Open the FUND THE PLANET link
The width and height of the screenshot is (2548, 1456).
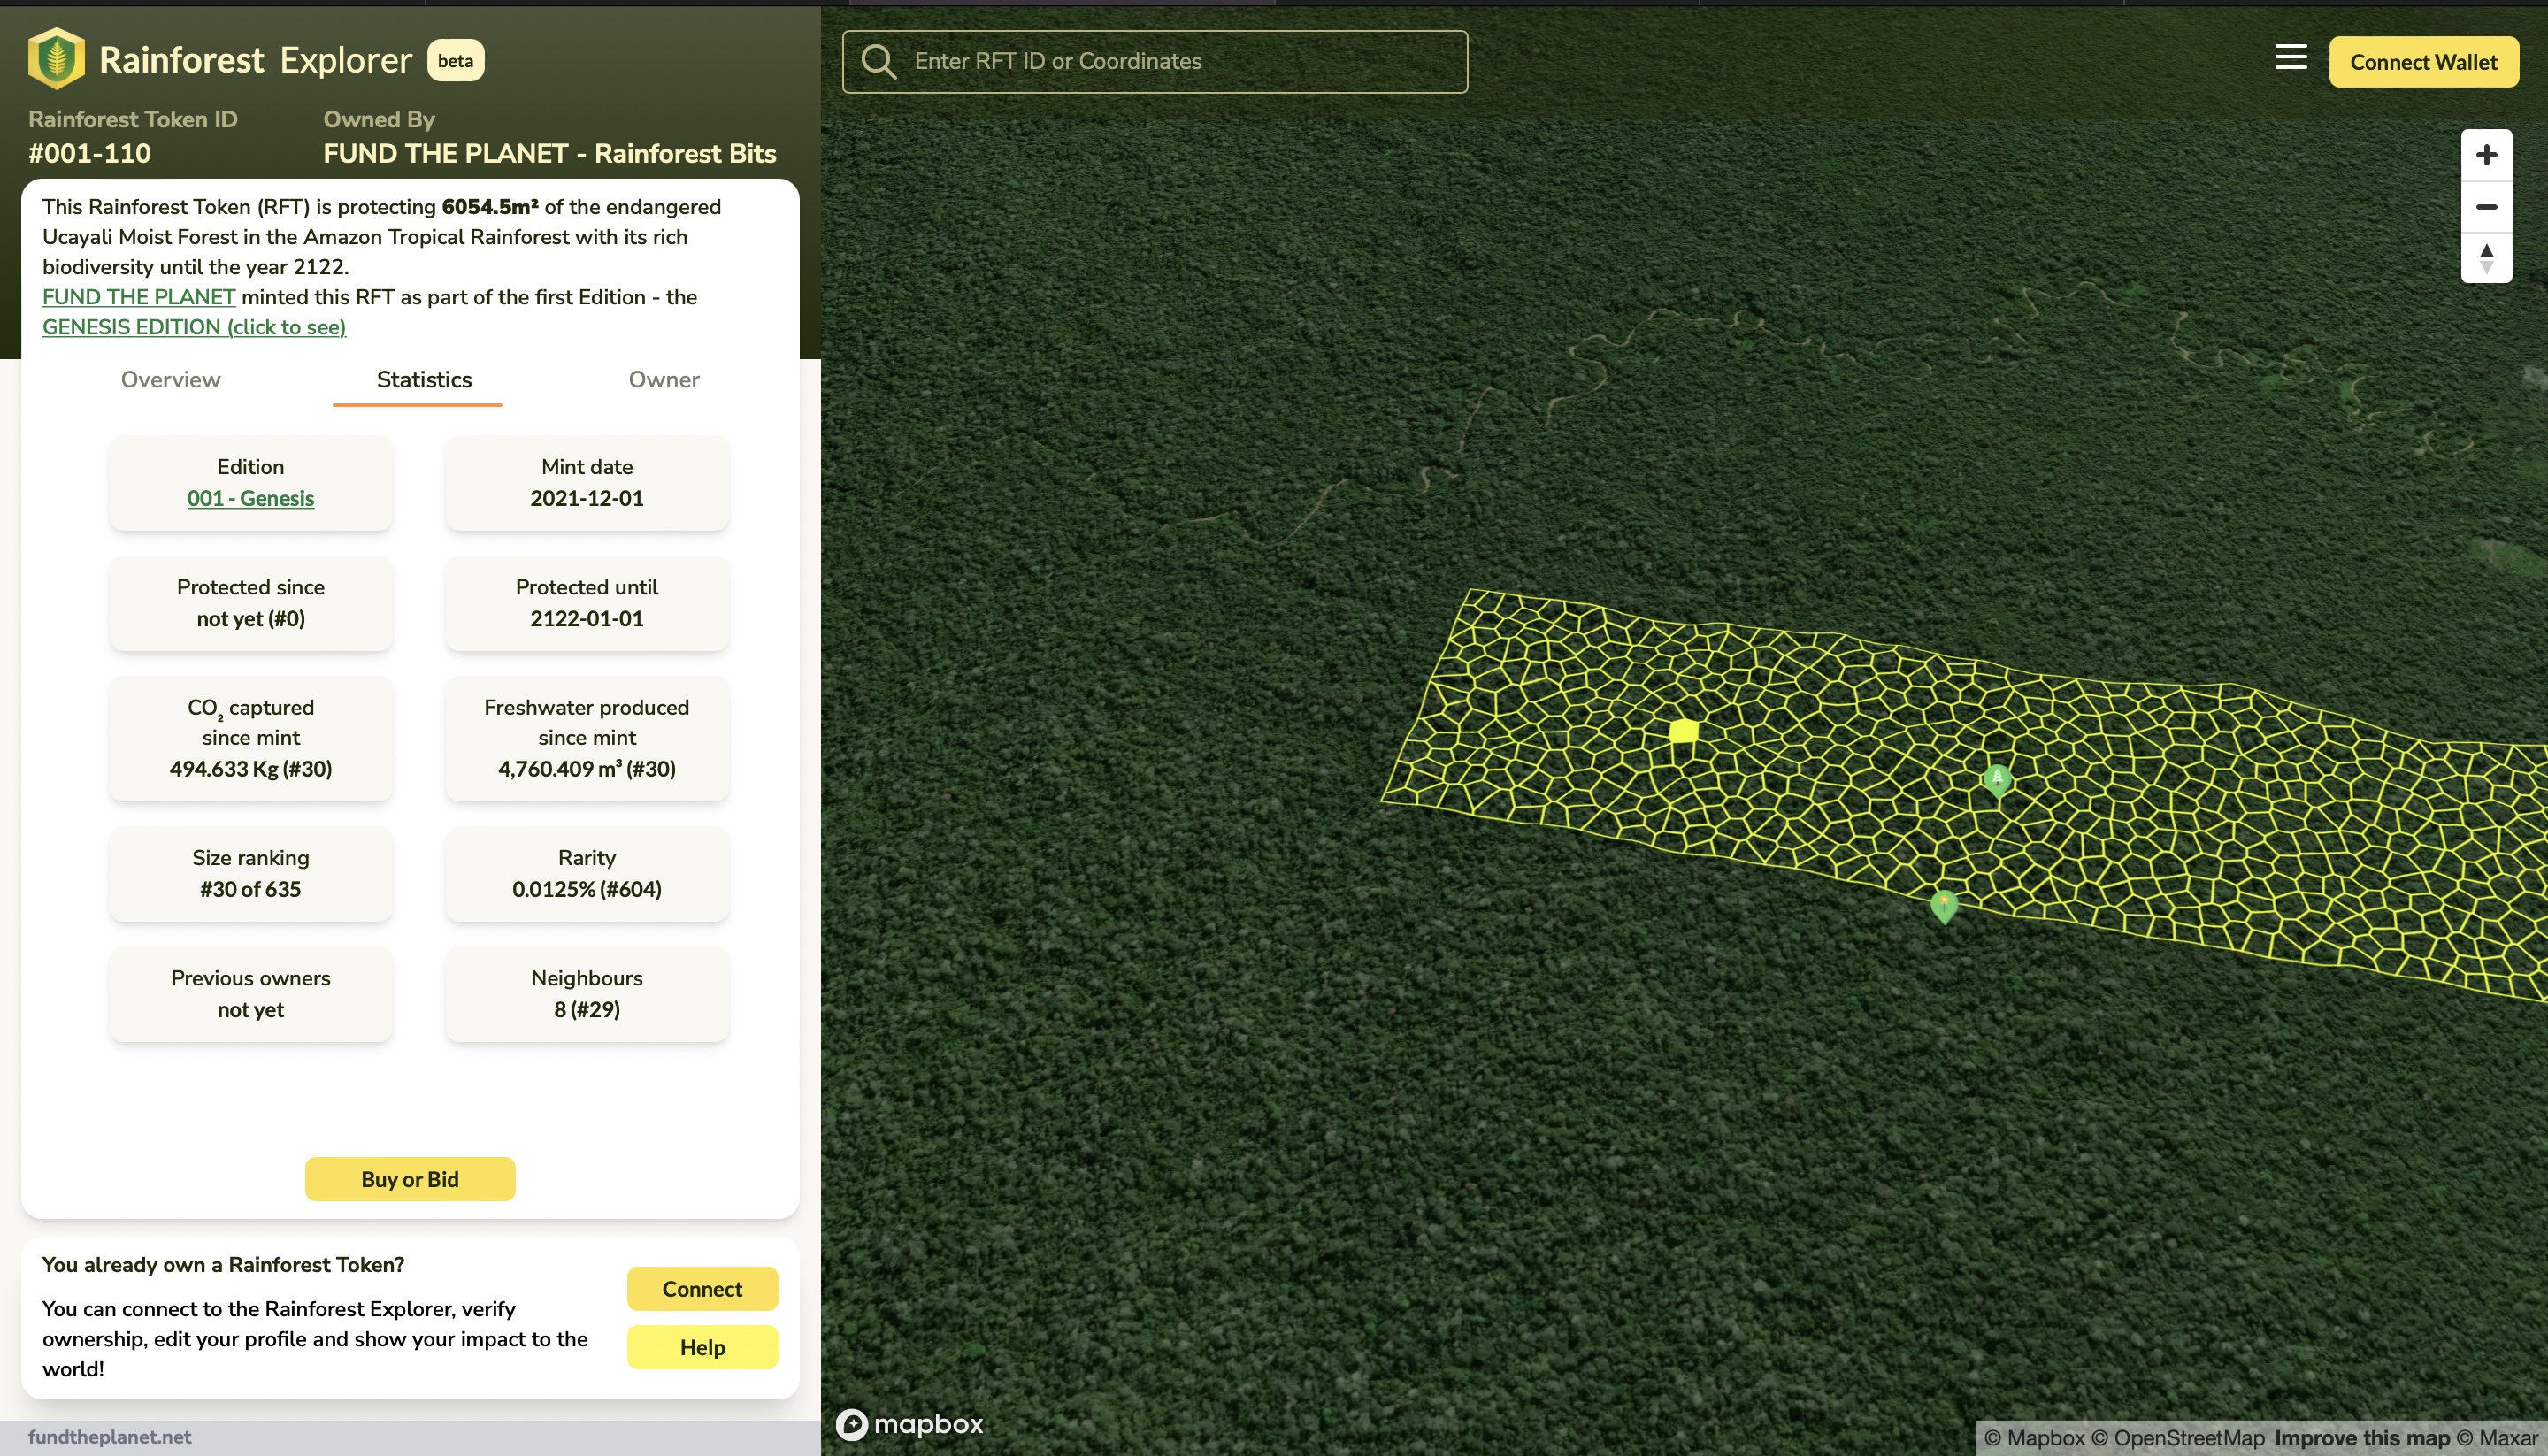point(139,297)
